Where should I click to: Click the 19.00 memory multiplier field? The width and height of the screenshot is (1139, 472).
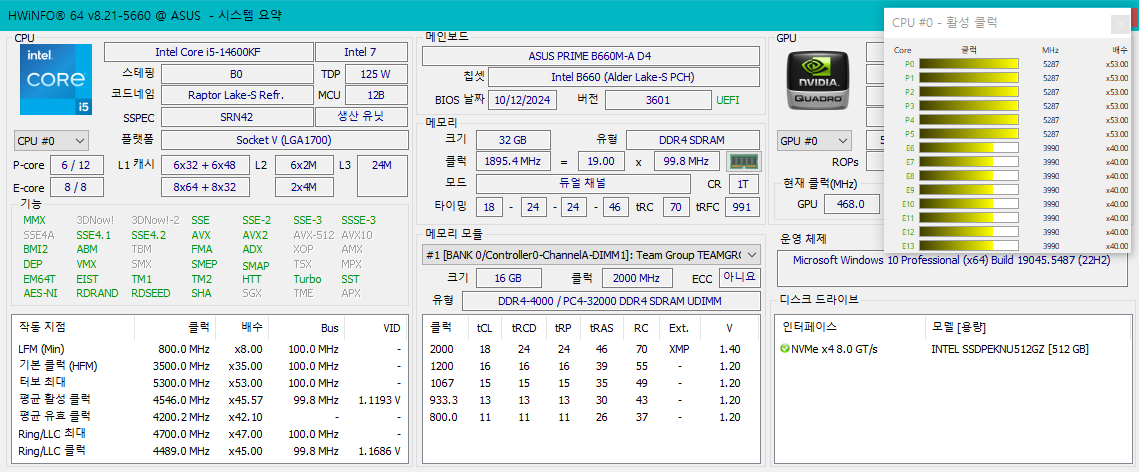point(601,161)
